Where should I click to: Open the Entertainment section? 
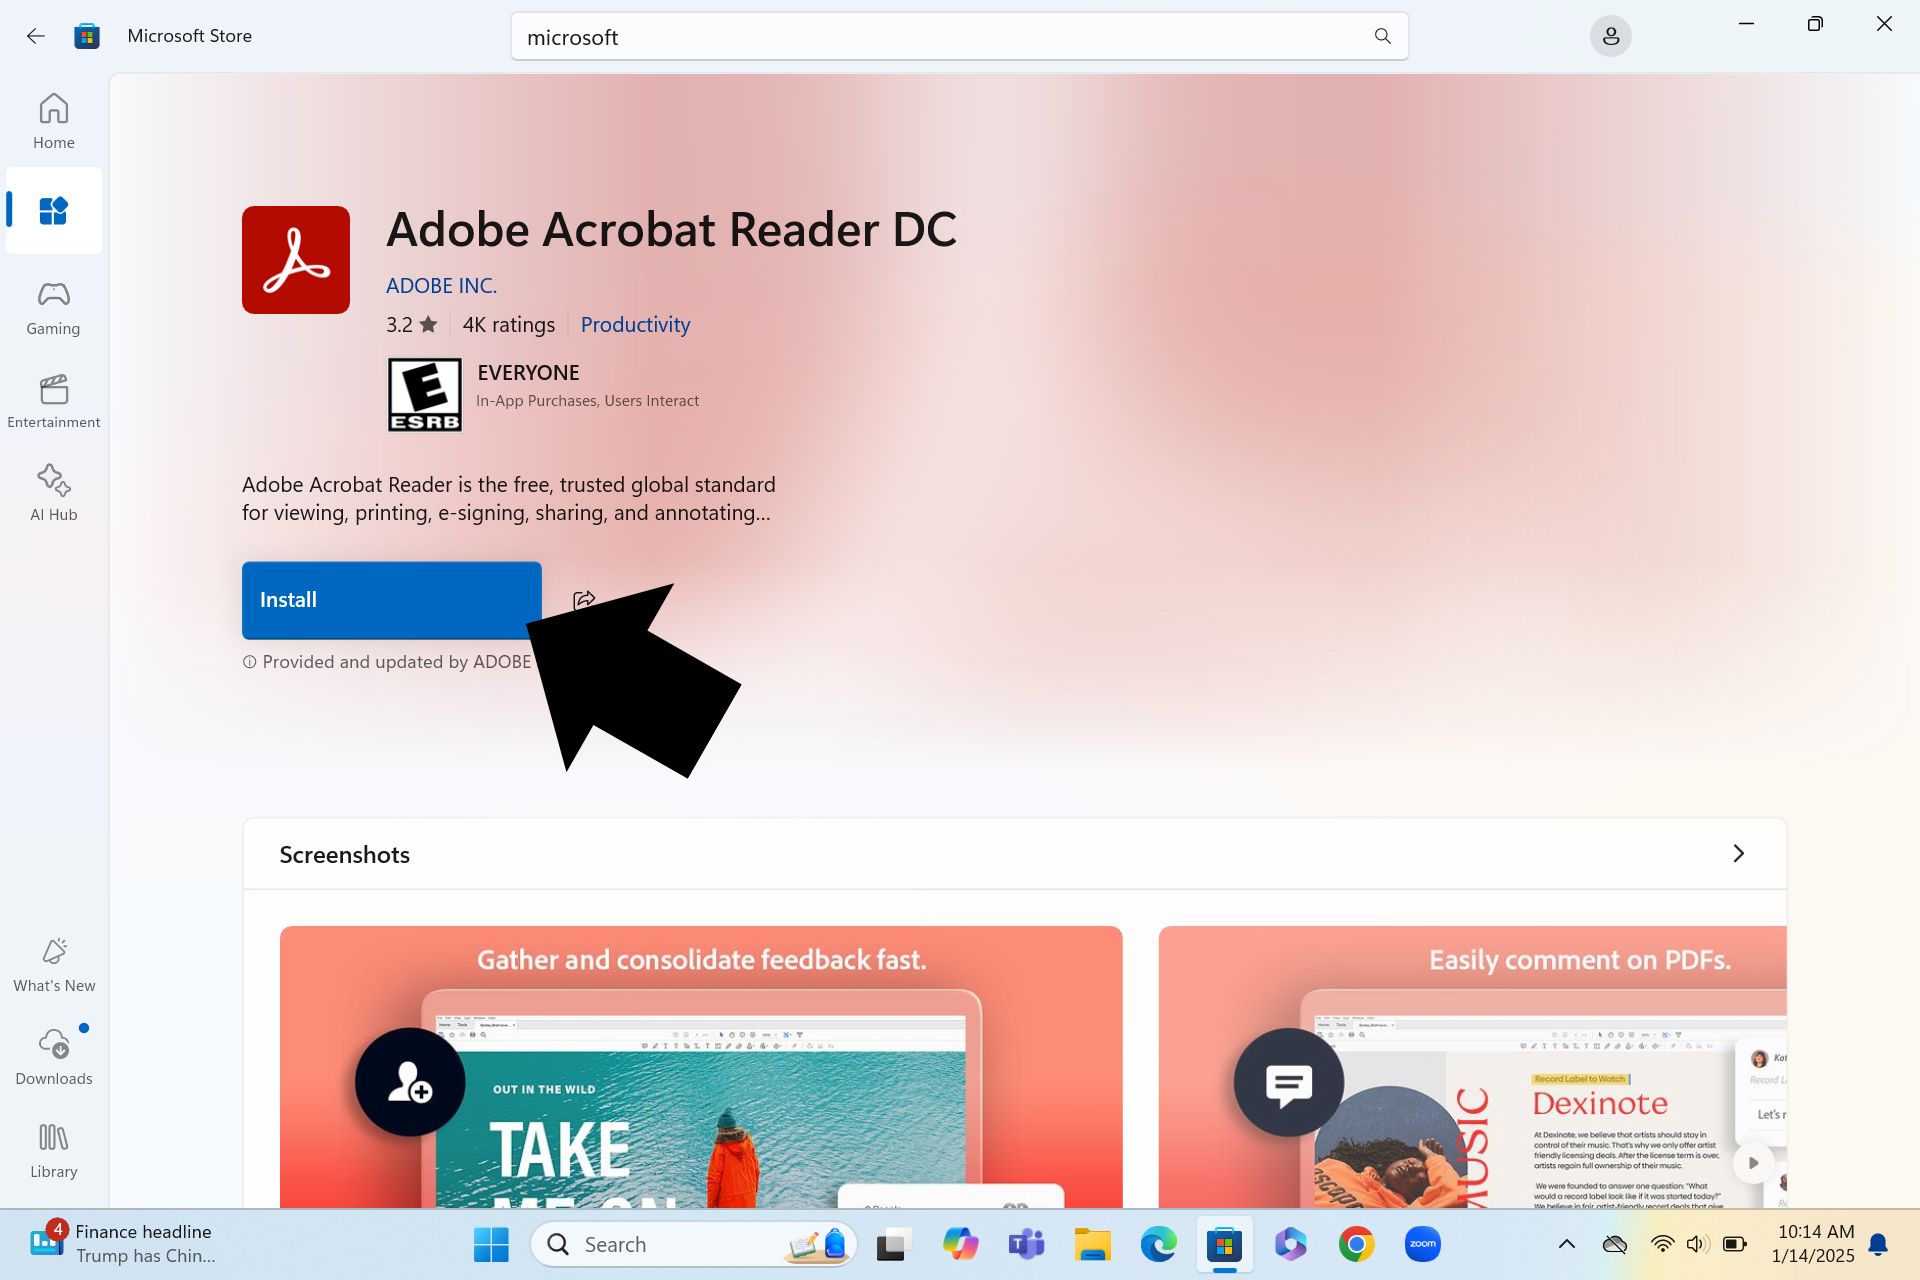pos(53,401)
